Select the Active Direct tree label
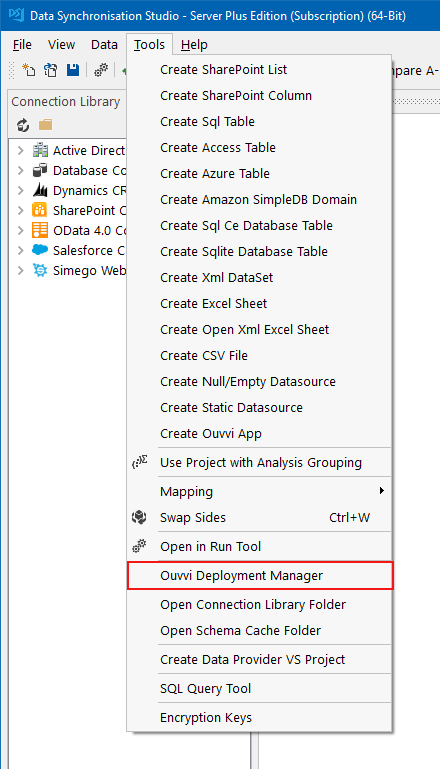Screen dimensions: 440x769 [89, 150]
